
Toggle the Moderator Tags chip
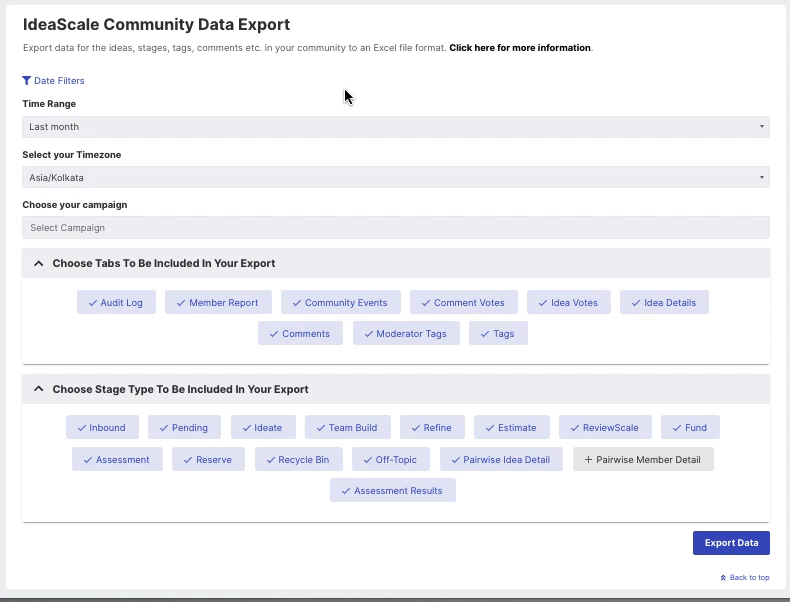click(x=406, y=333)
